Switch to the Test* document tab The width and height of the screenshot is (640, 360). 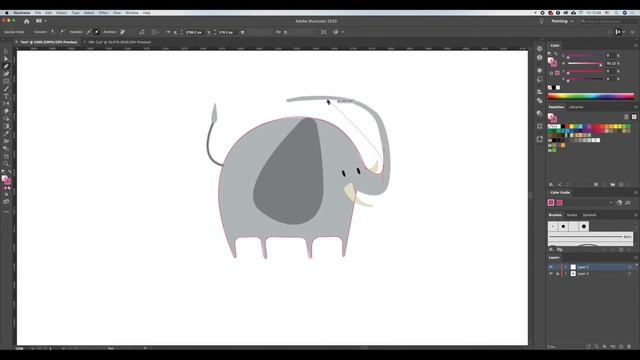tap(49, 42)
